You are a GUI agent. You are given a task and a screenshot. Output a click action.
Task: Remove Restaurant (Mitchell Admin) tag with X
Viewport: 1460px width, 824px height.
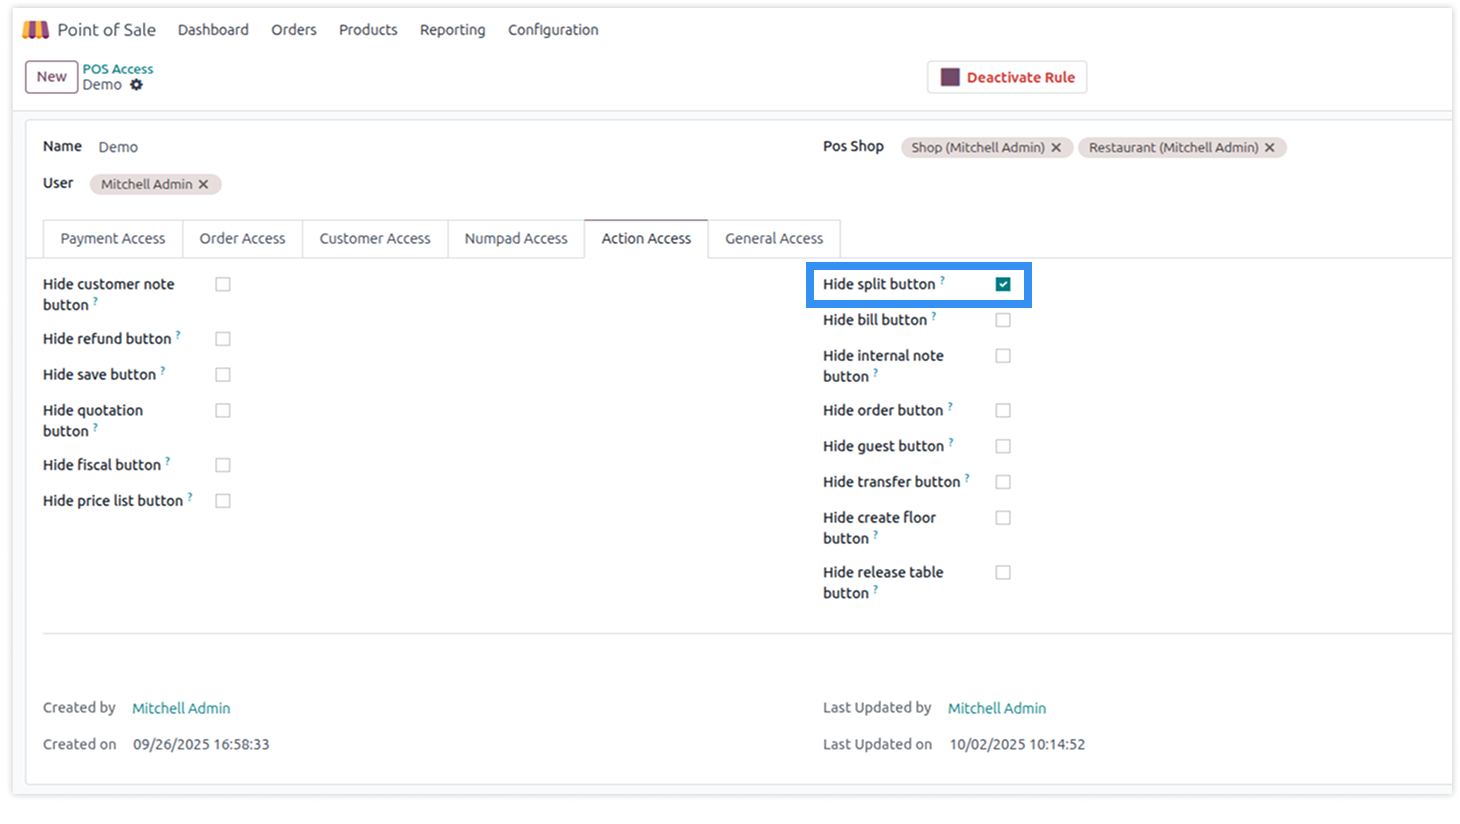1270,148
